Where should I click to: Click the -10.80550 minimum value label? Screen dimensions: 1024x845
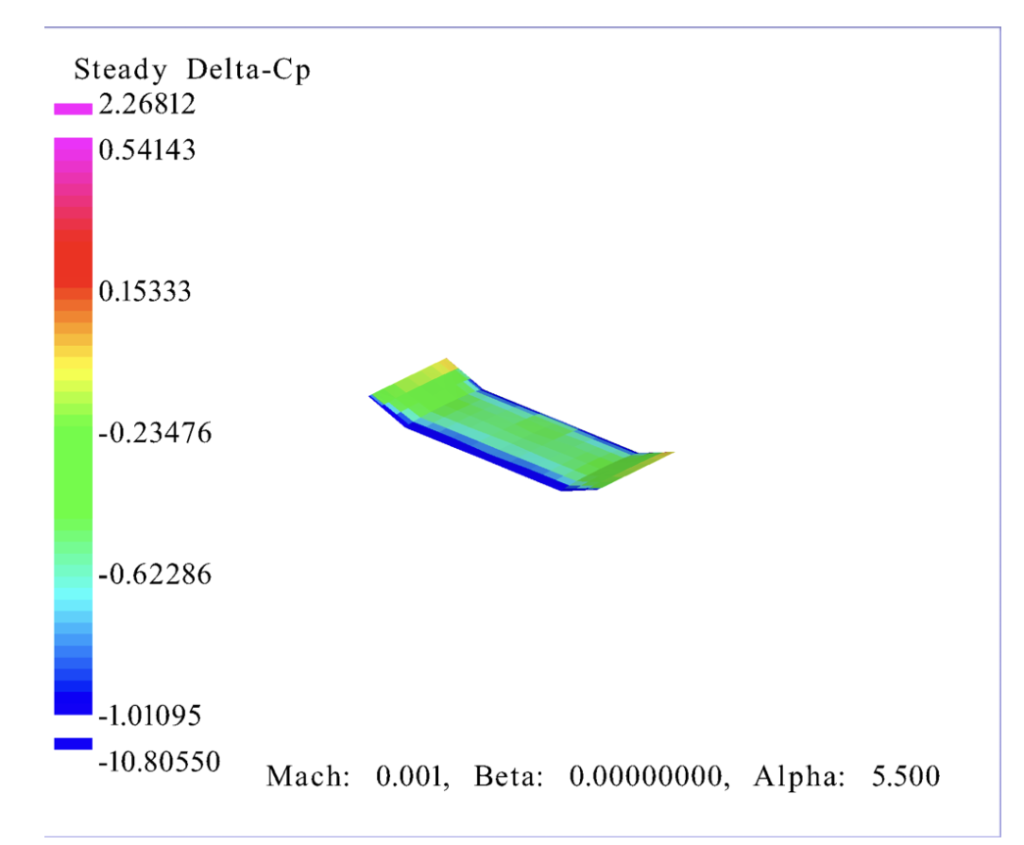[x=160, y=762]
